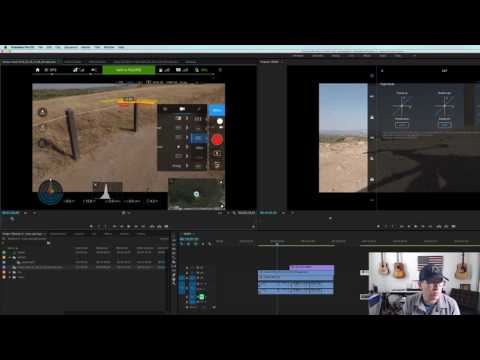The height and width of the screenshot is (360, 480).
Task: Click the Name column header in Project panel
Action: pyautogui.click(x=13, y=248)
